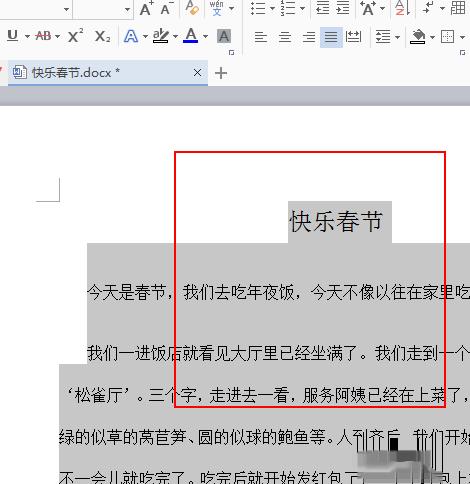This screenshot has width=470, height=484.
Task: Increase paragraph indent
Action: tap(343, 8)
